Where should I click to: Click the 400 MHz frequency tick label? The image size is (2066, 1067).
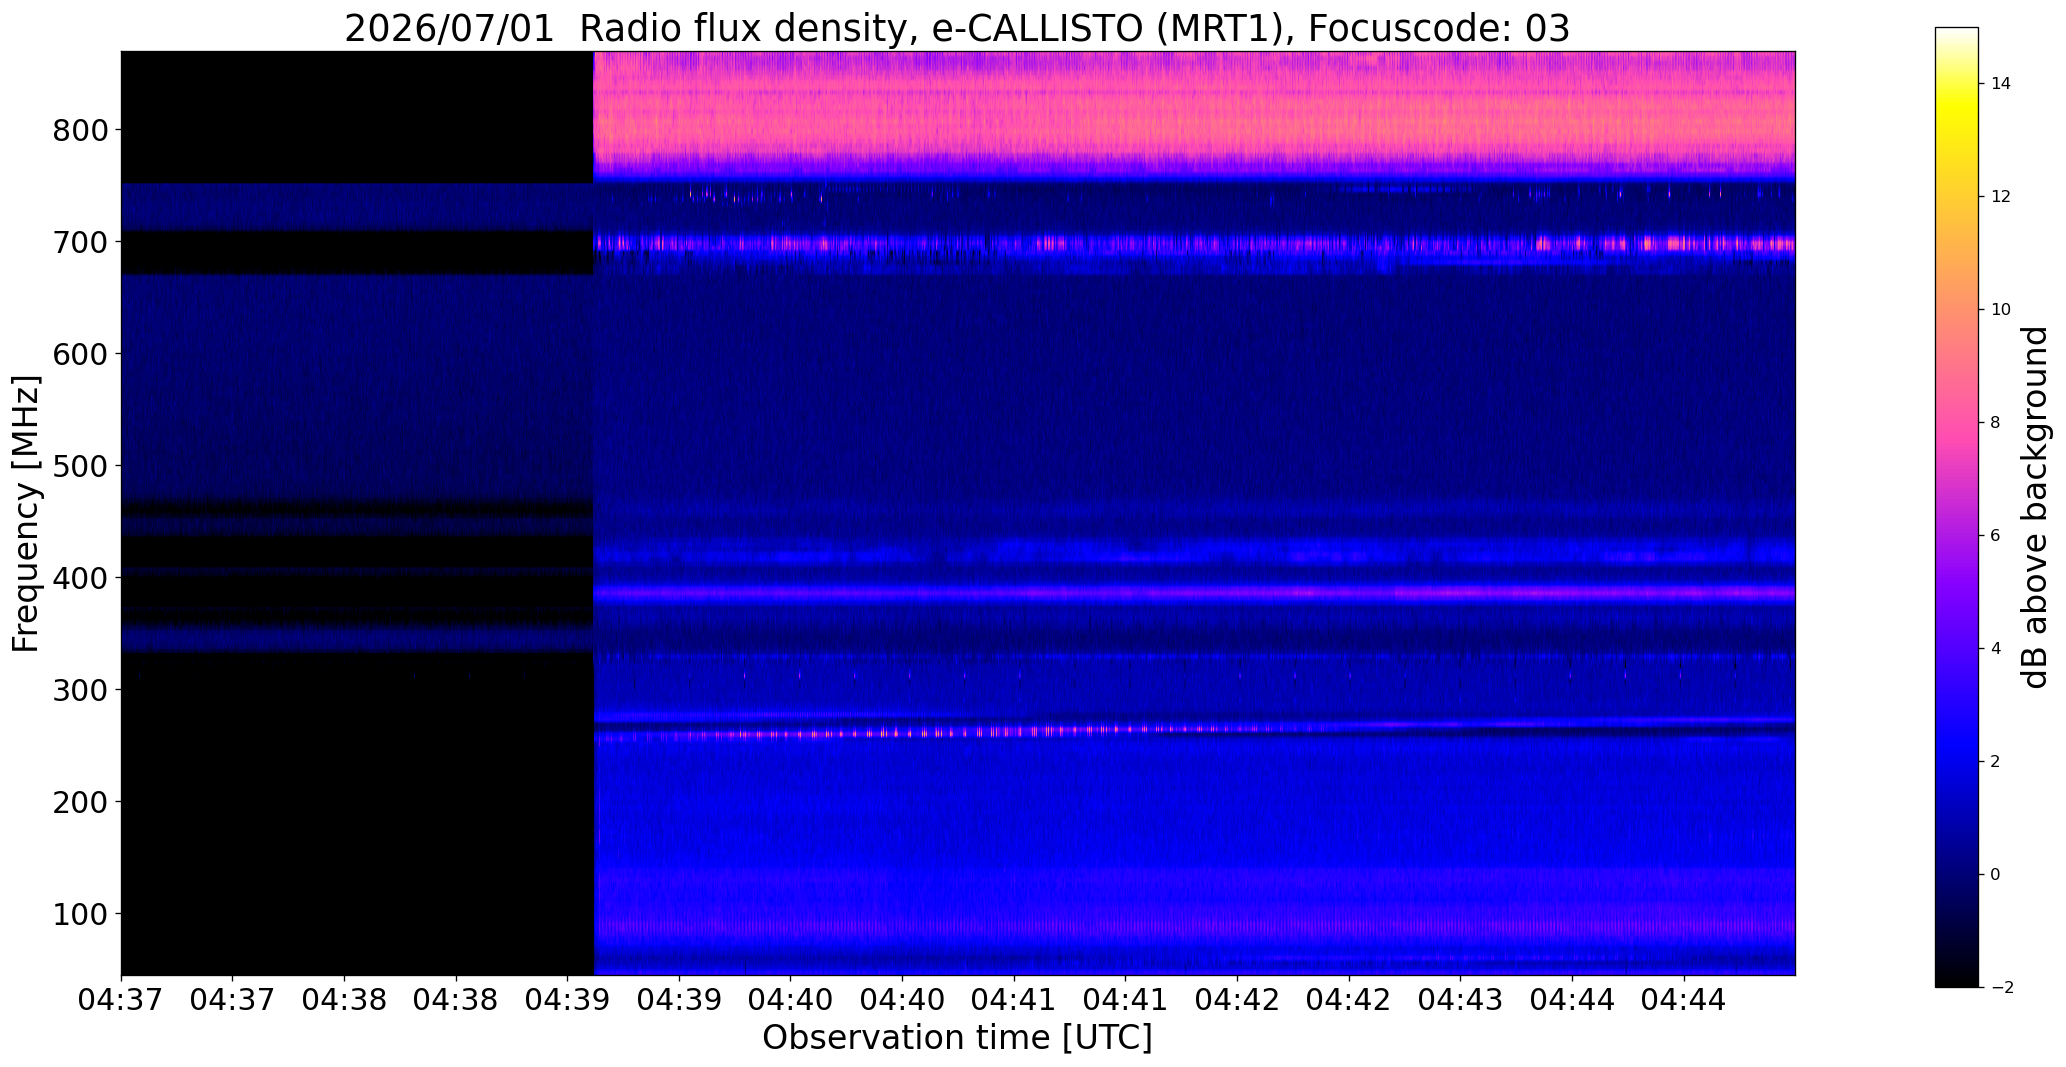81,578
